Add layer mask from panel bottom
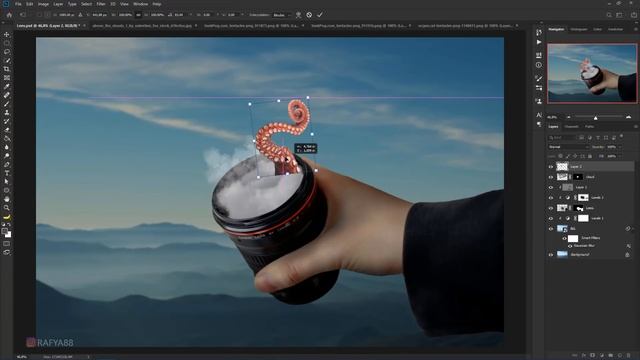This screenshot has height=360, width=640. point(593,356)
